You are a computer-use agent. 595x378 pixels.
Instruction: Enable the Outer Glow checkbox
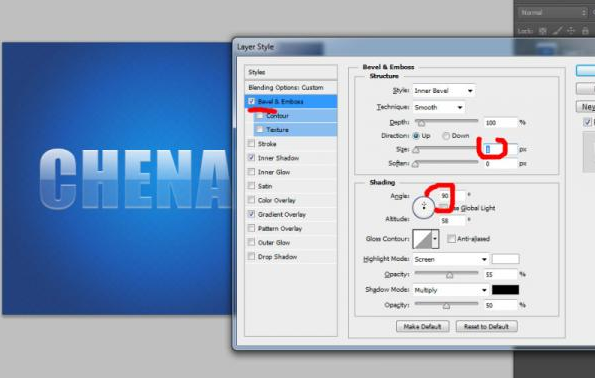point(251,242)
